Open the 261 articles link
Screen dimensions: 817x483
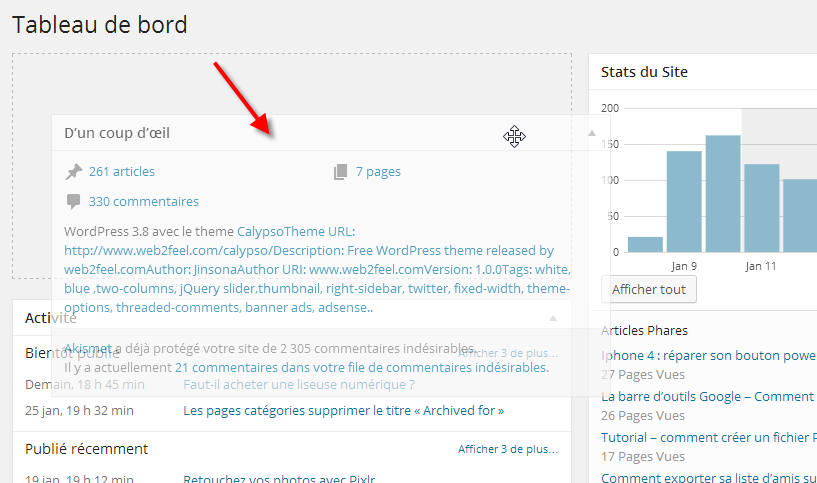click(x=121, y=172)
